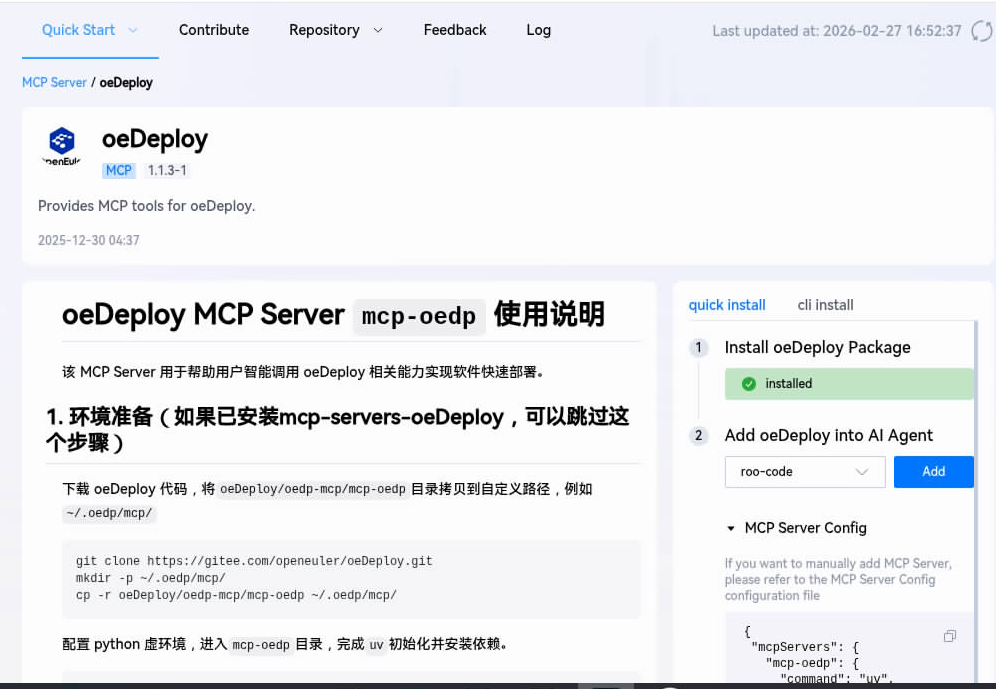This screenshot has height=689, width=996.
Task: Open the roo-code AI agent selector
Action: pos(804,472)
